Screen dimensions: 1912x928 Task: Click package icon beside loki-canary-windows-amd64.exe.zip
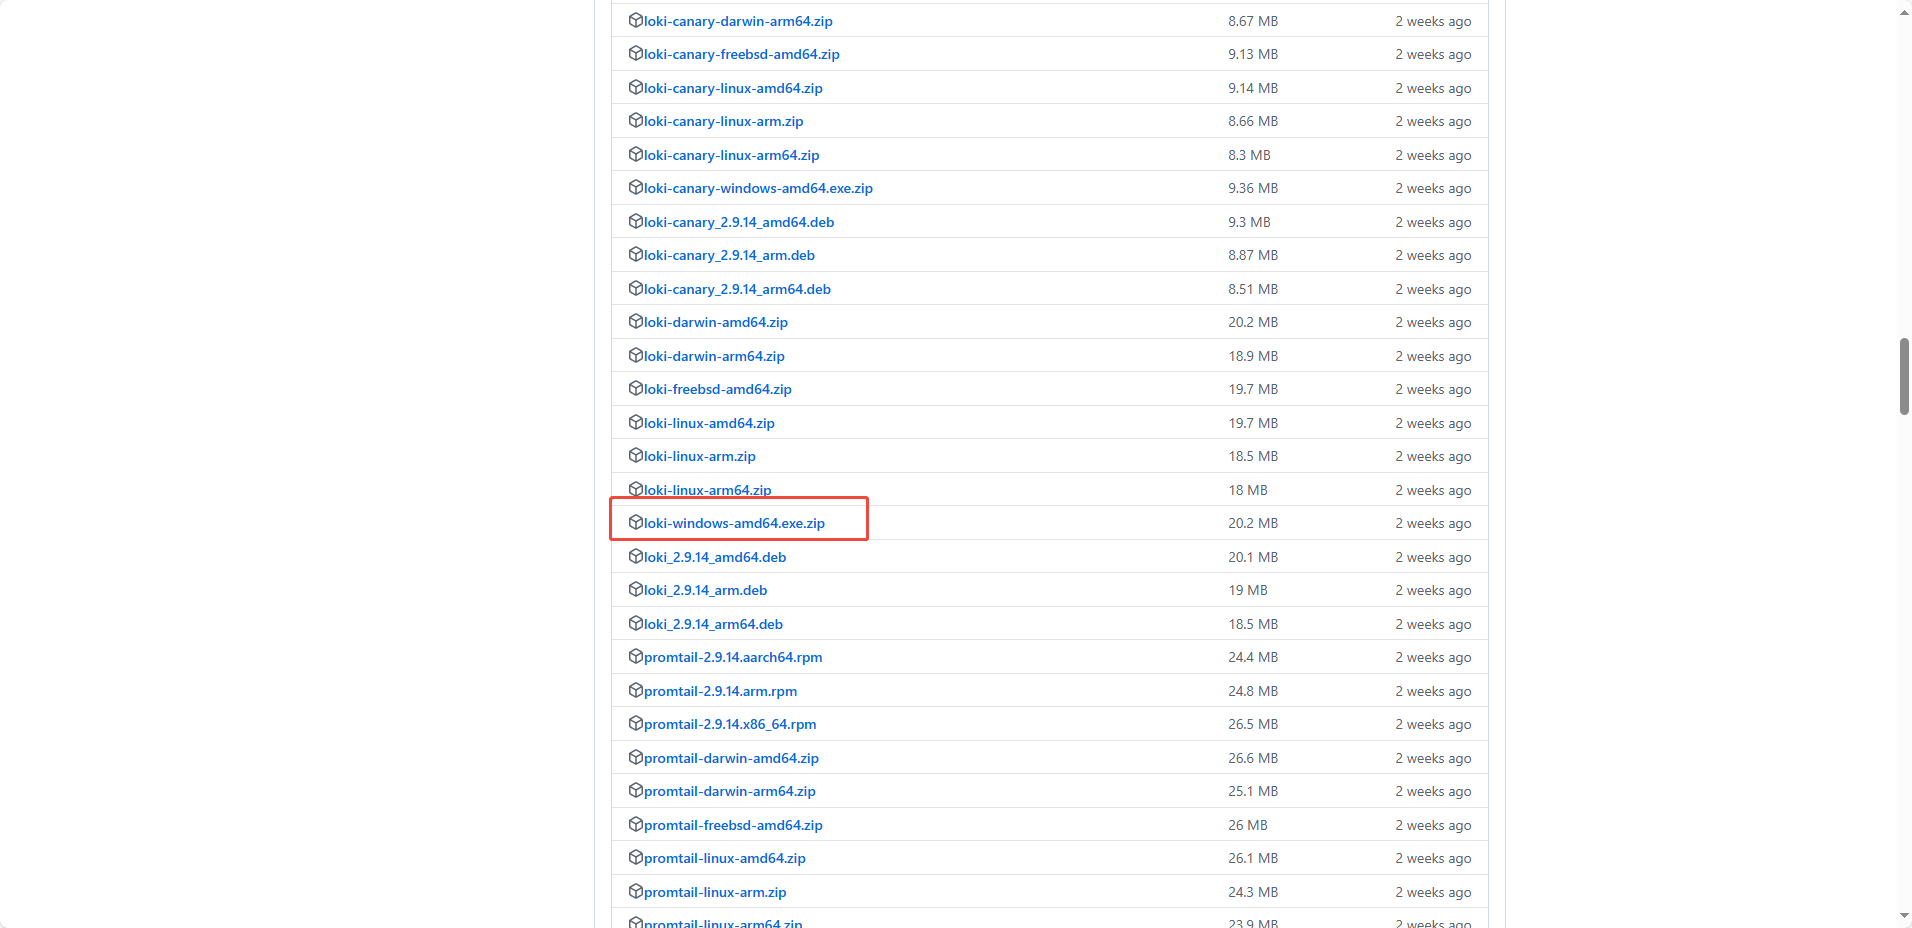pos(635,188)
